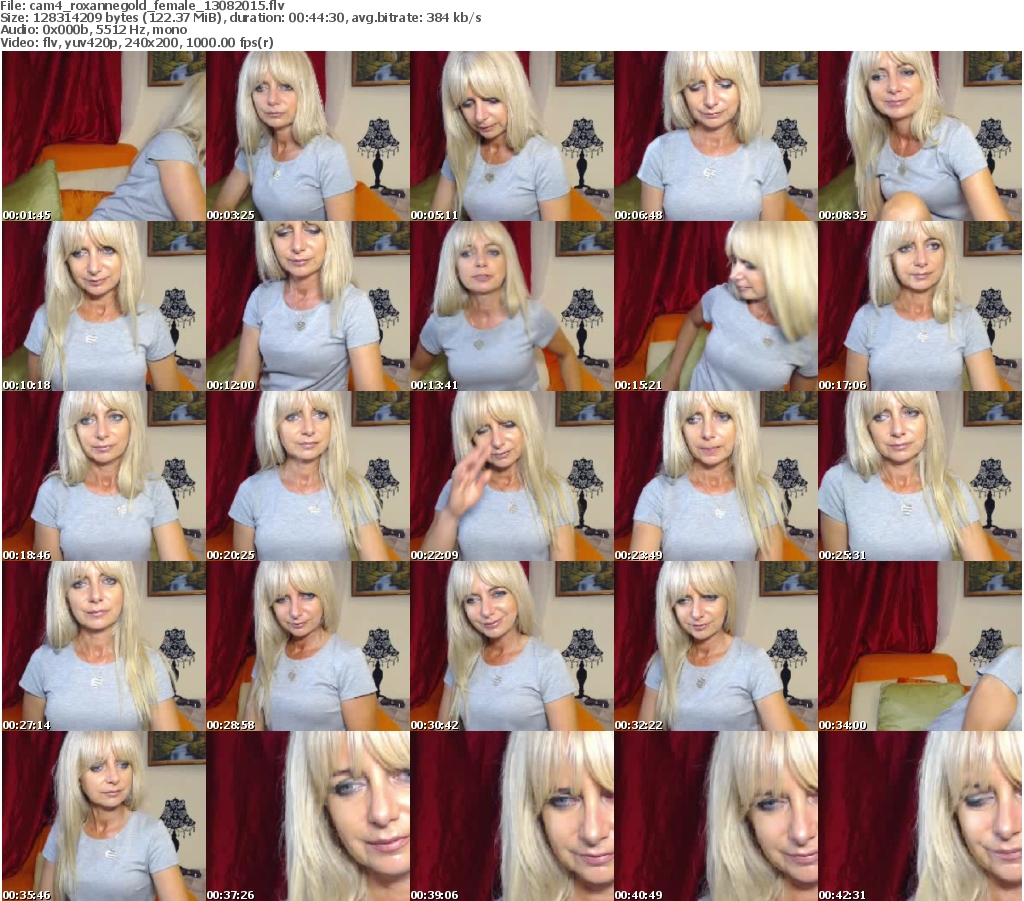
Task: Pick the frame timestamped 00:23:49
Action: 716,476
